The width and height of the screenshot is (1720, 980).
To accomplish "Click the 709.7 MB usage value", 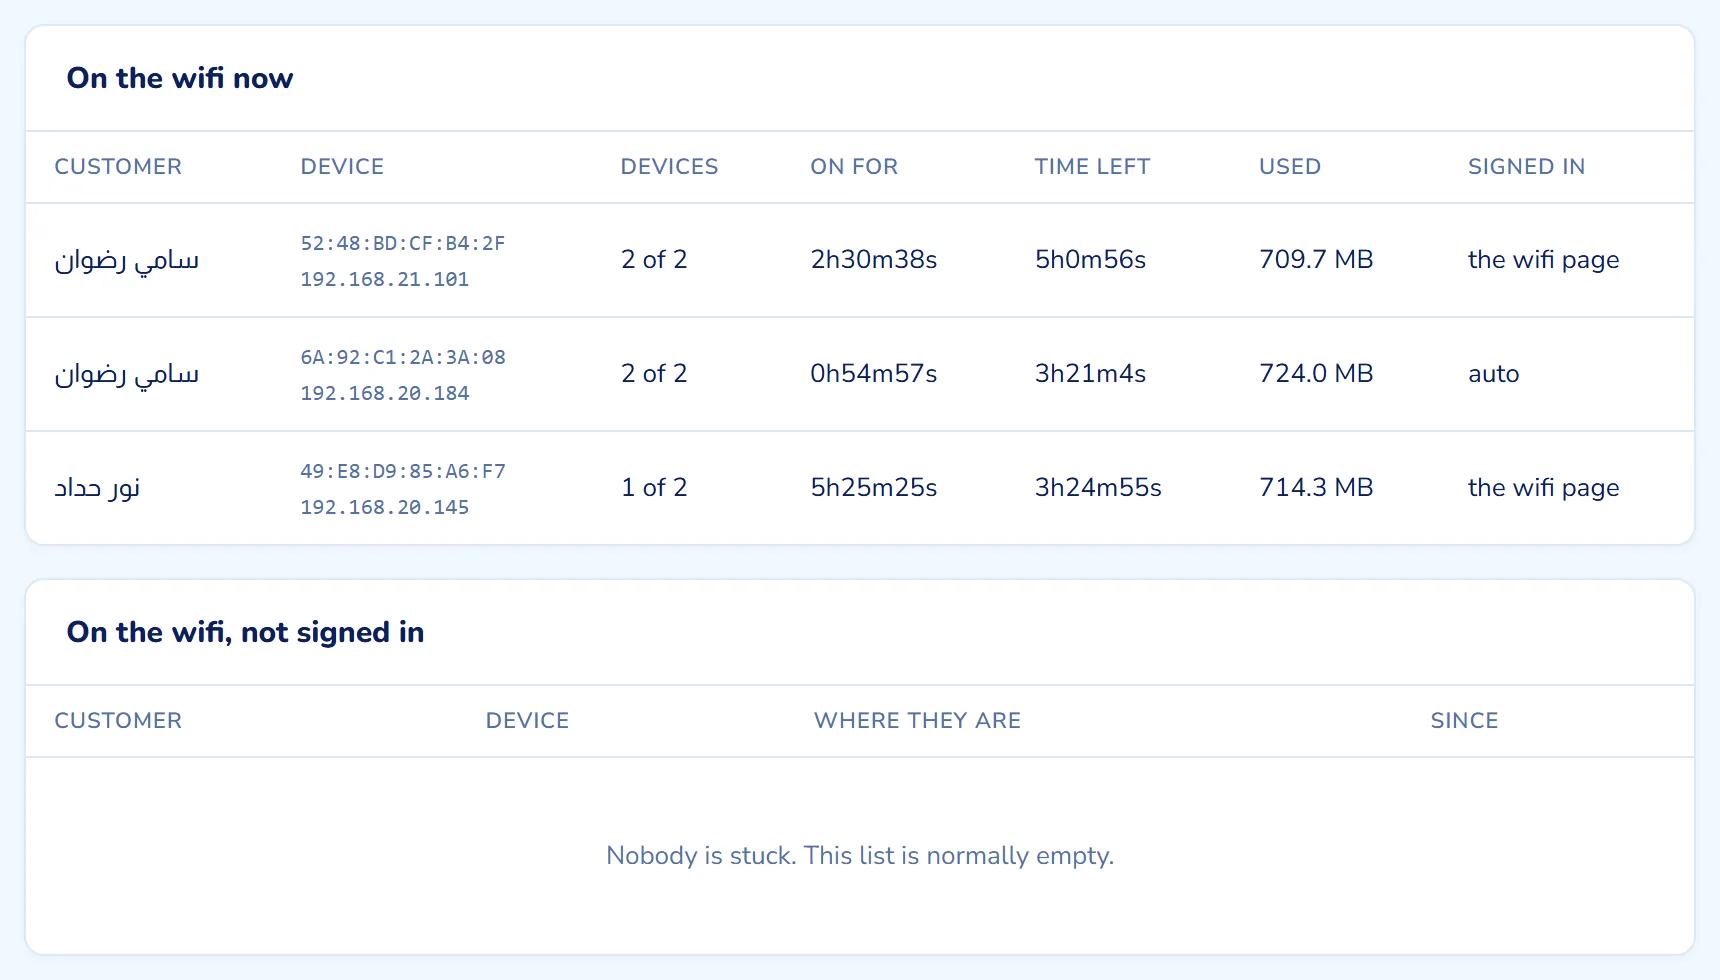I will click(1316, 260).
